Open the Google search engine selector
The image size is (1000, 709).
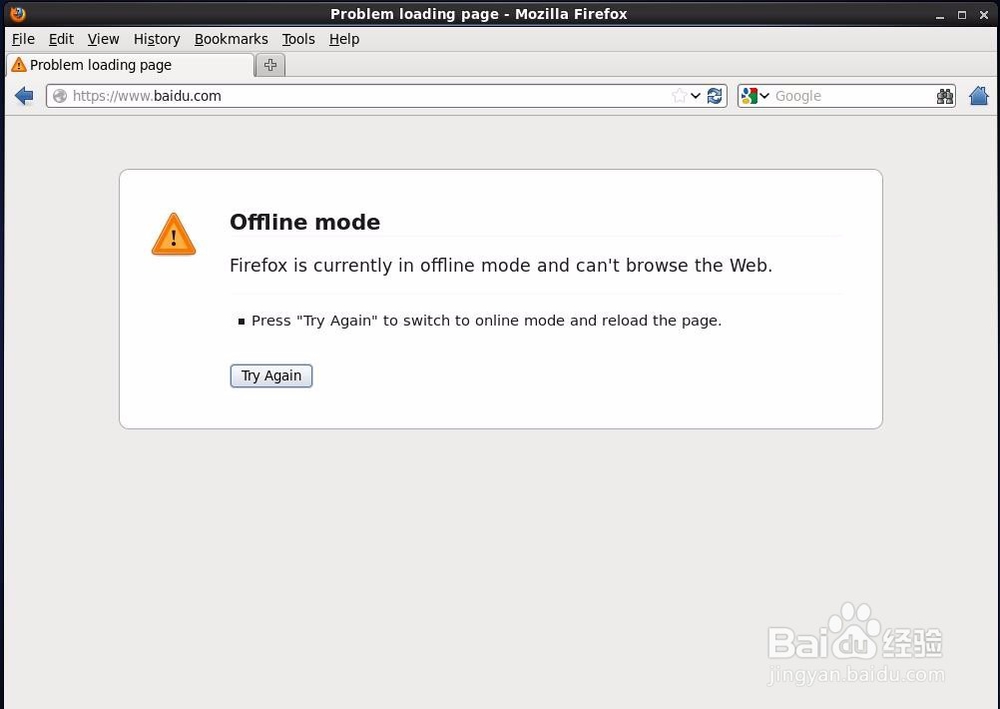pos(756,96)
